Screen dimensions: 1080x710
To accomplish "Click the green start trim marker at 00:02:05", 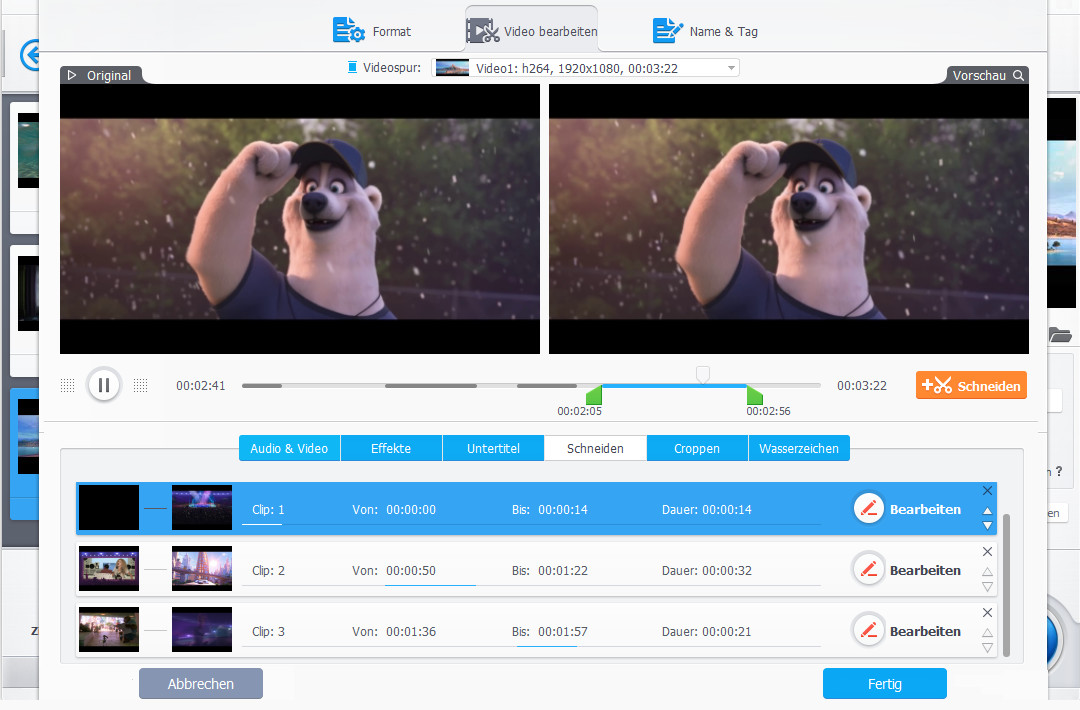I will tap(594, 396).
